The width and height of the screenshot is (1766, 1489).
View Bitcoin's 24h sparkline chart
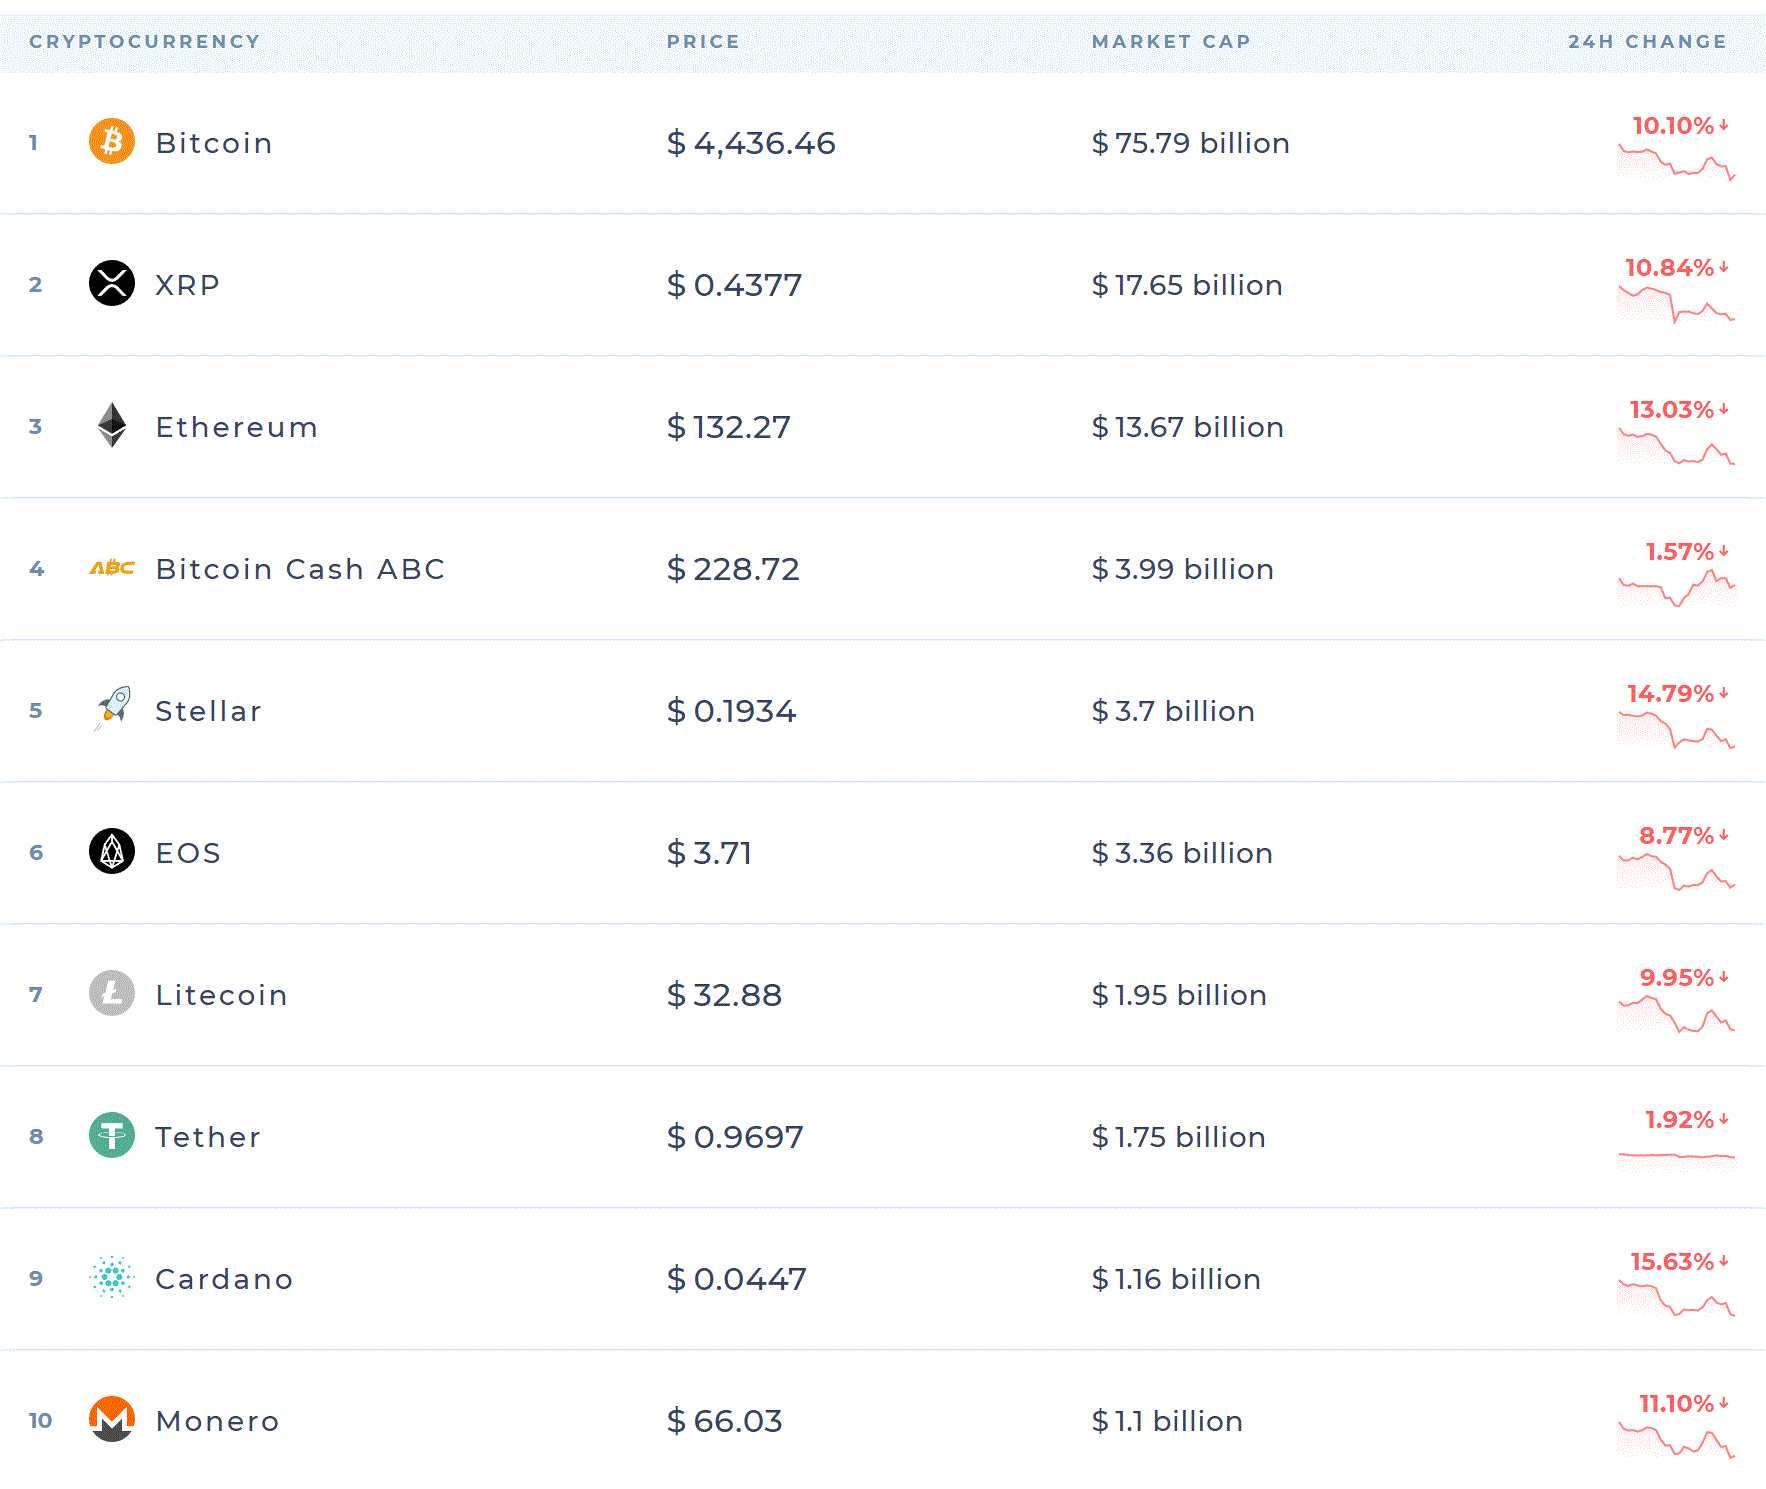(x=1676, y=163)
